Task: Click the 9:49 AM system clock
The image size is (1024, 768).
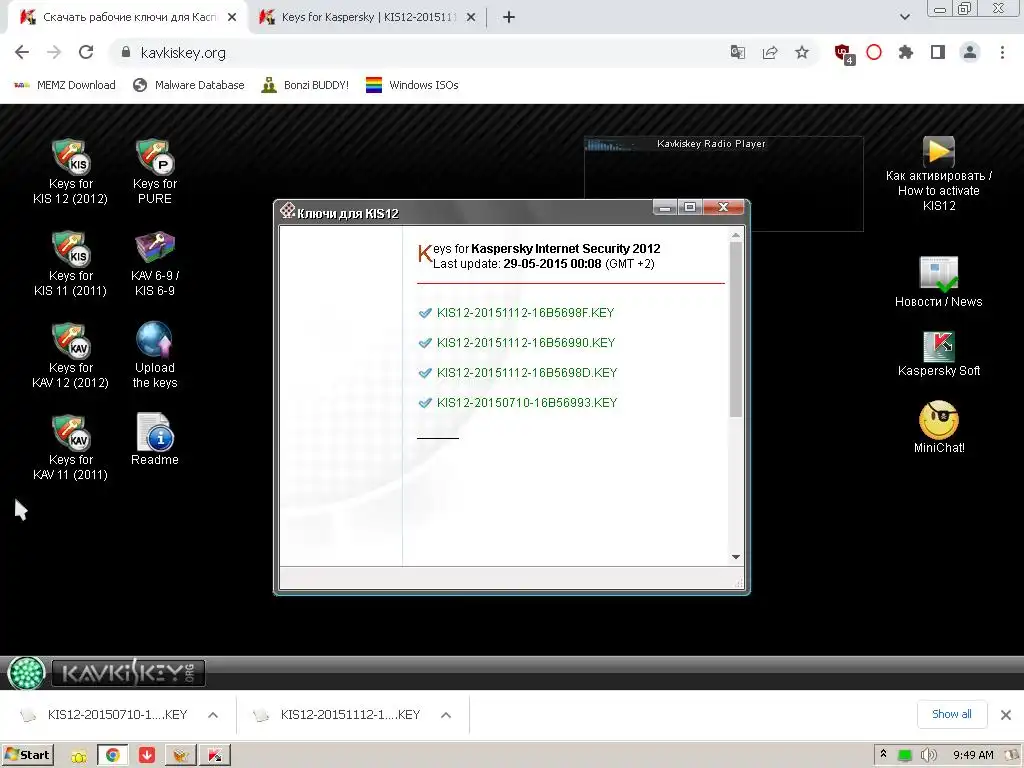Action: tap(973, 755)
